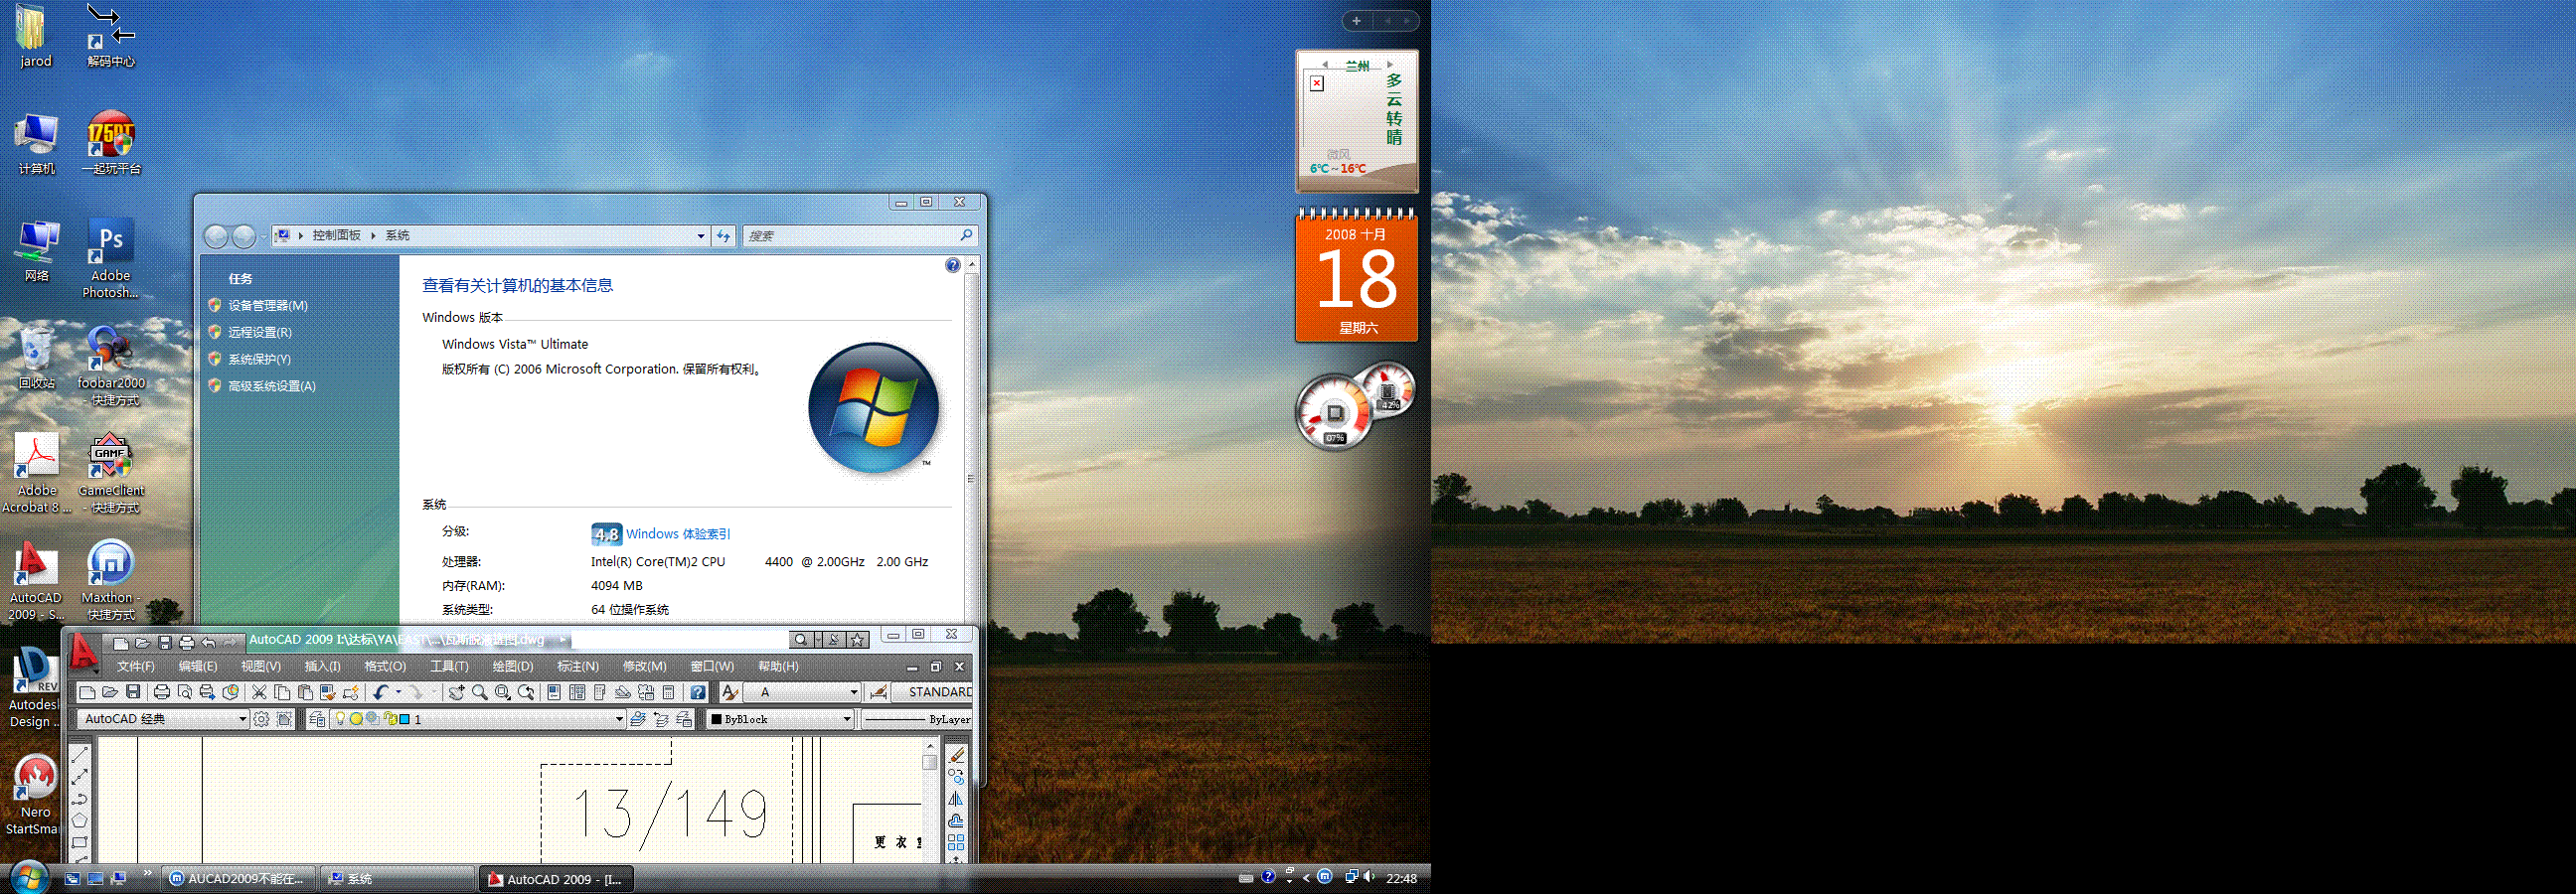Open Layer Properties Manager icon
The width and height of the screenshot is (2576, 894).
pyautogui.click(x=317, y=719)
